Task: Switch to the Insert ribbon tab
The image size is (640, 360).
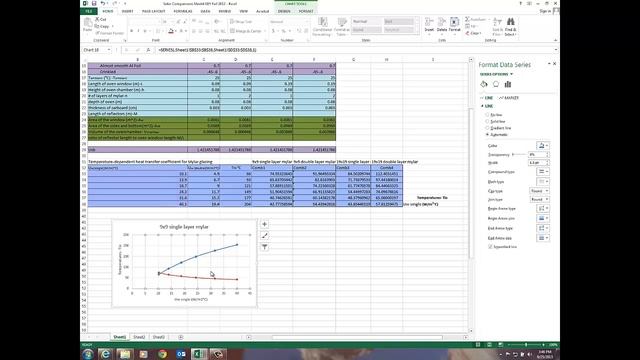Action: click(127, 11)
